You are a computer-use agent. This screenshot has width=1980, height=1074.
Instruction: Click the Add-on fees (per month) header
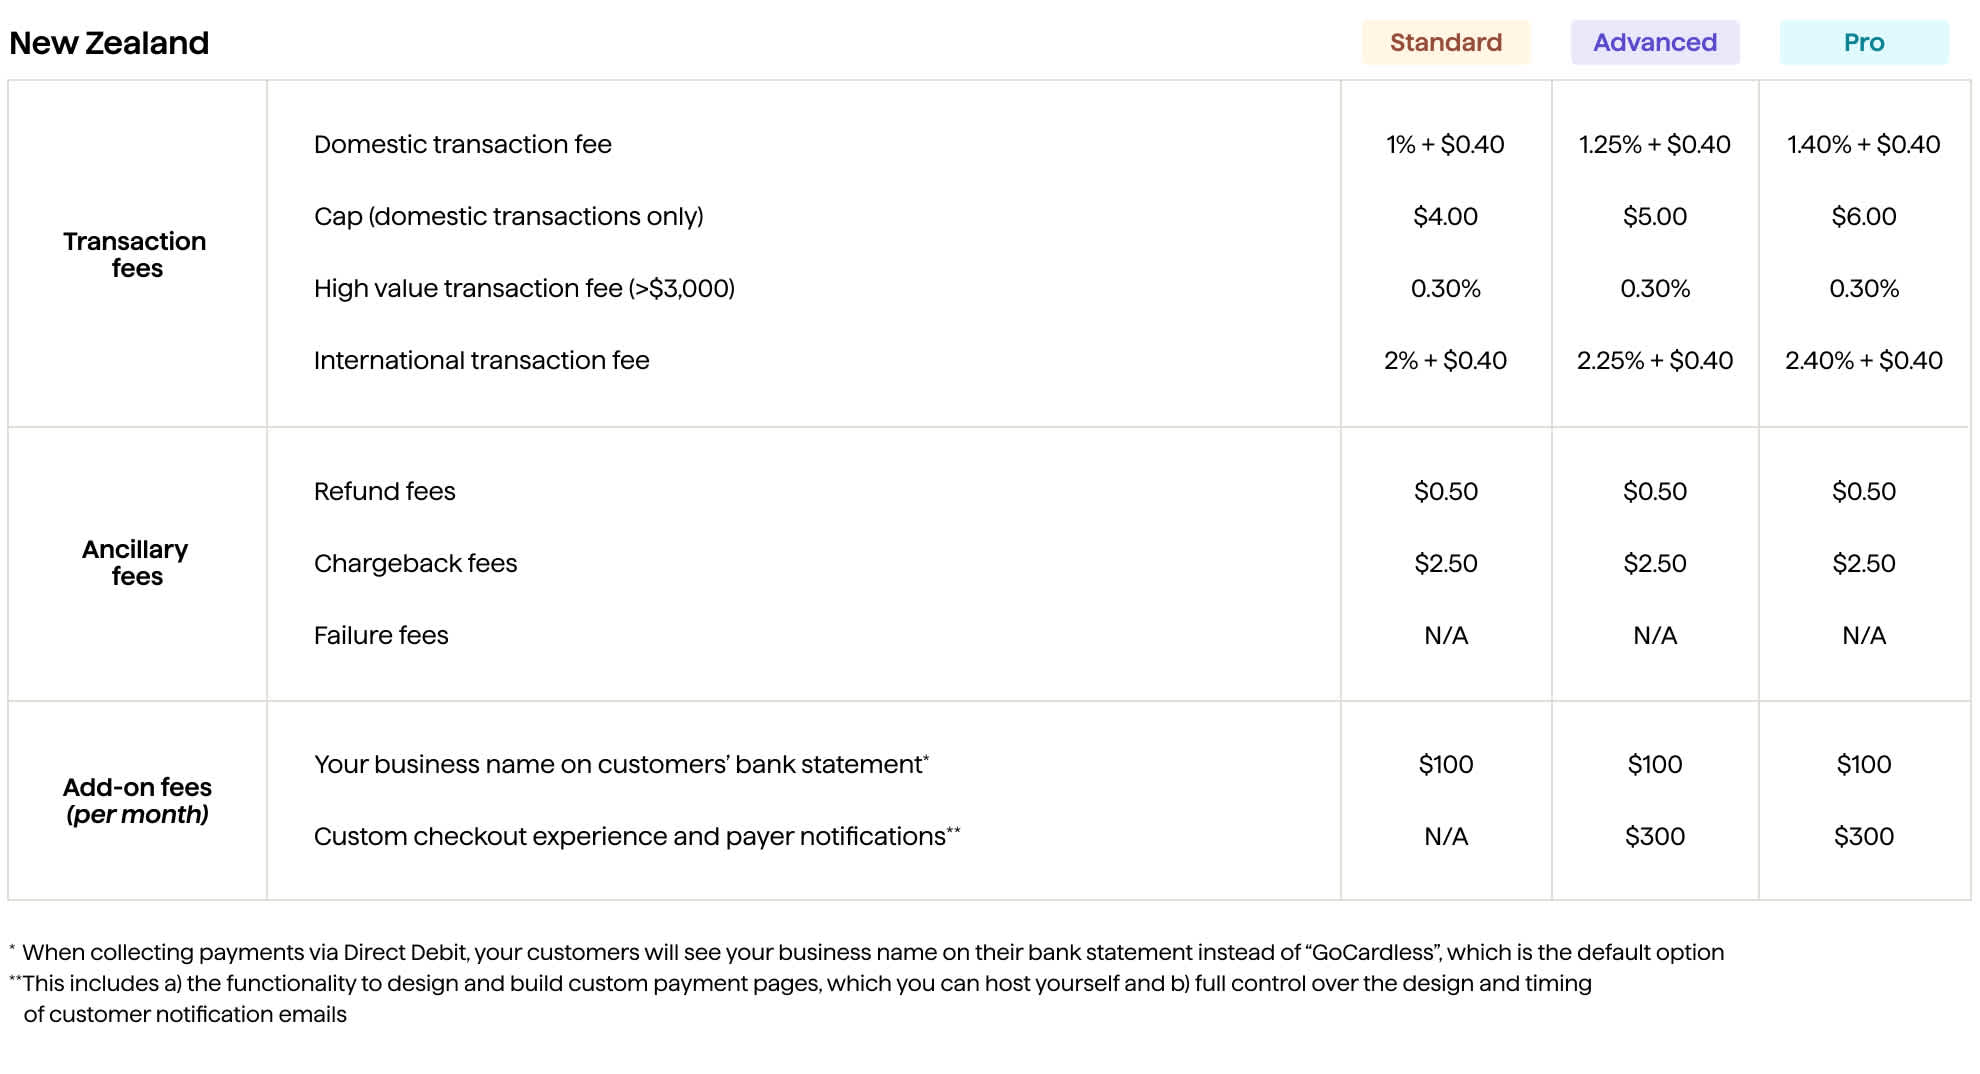[137, 801]
